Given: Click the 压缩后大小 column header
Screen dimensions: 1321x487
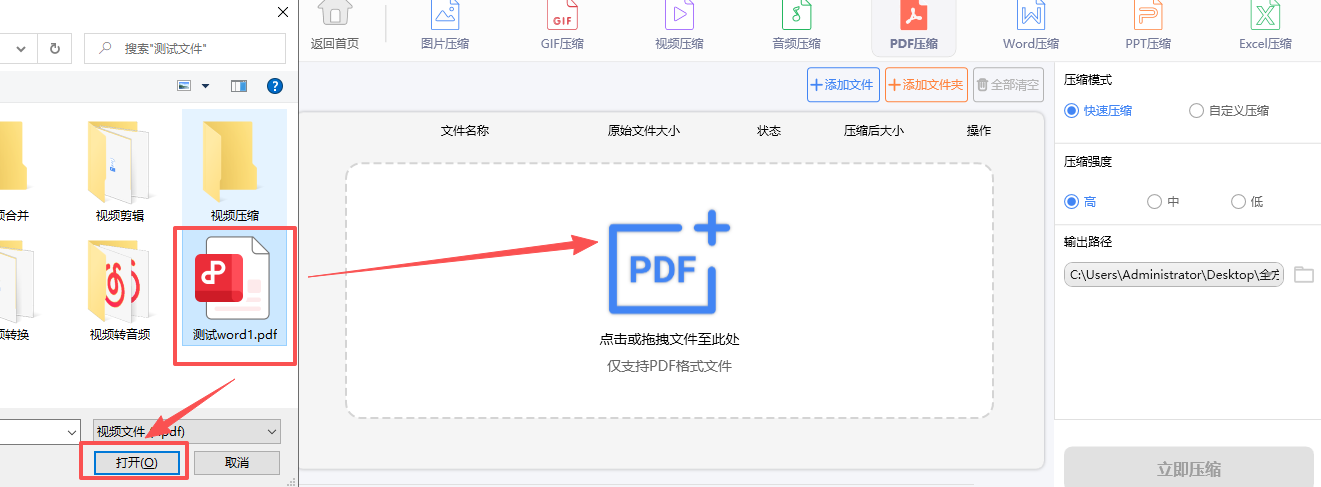Looking at the screenshot, I should pyautogui.click(x=874, y=131).
